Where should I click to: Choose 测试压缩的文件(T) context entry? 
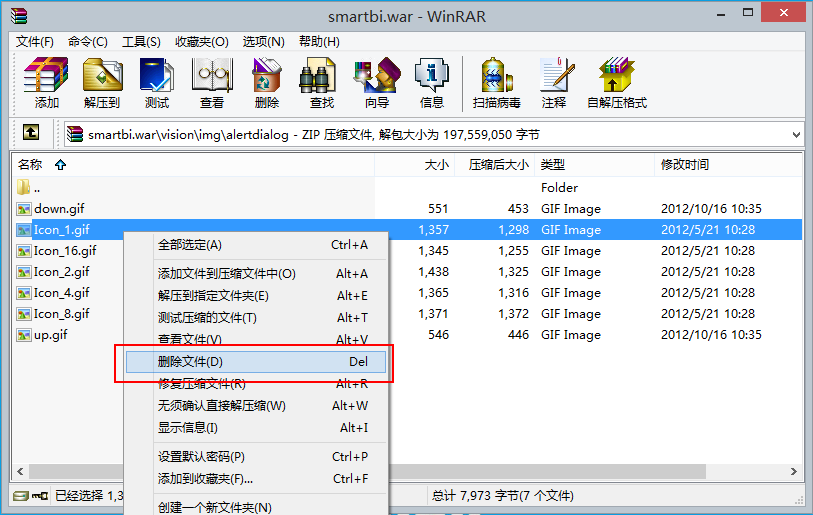(x=256, y=317)
